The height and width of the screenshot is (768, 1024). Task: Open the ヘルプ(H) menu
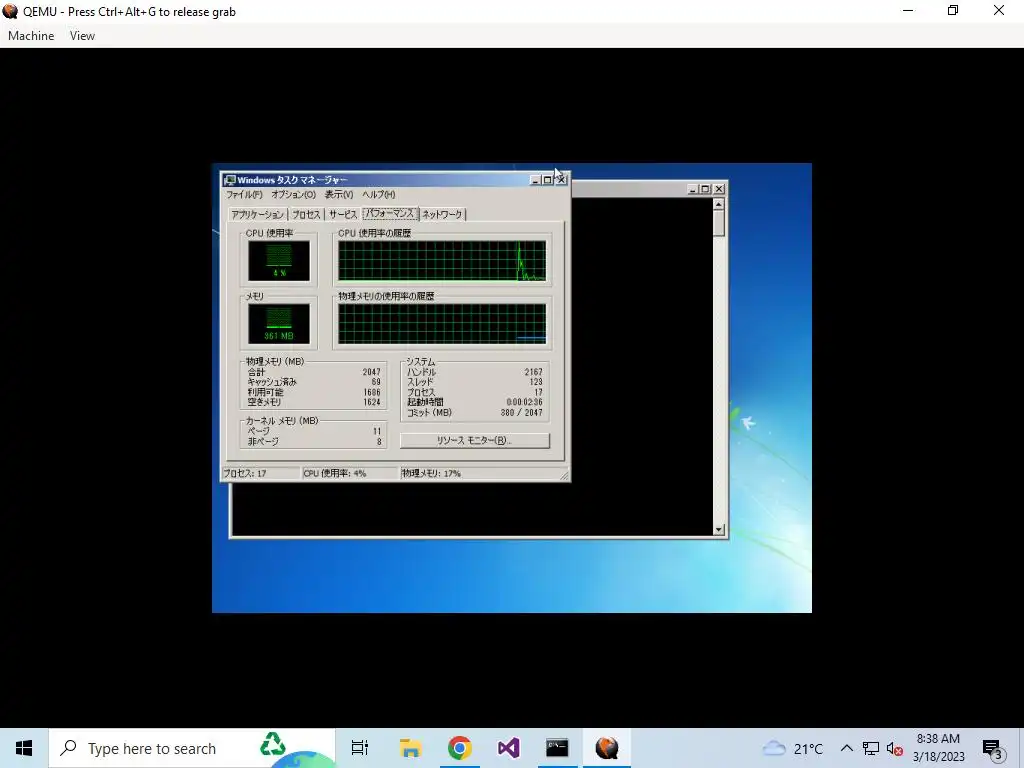coord(379,195)
